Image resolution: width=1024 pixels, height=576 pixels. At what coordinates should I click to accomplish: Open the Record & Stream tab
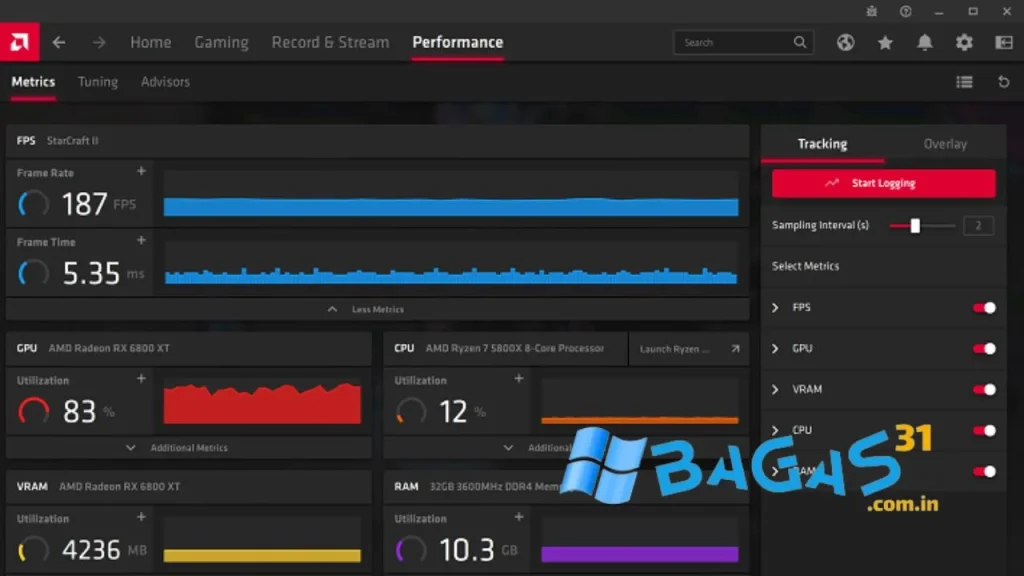330,42
